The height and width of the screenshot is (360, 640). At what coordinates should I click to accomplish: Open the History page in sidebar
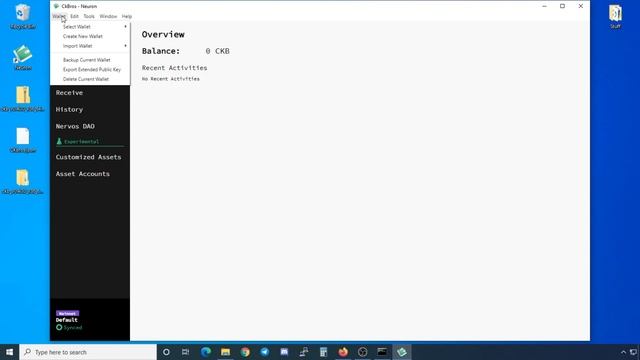click(69, 109)
